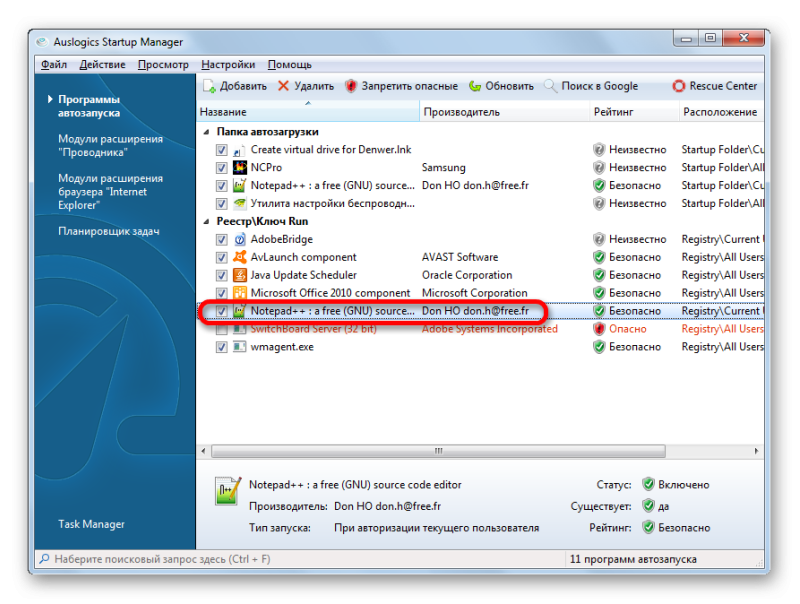
Task: Click the scrollbar right arrow
Action: pyautogui.click(x=756, y=451)
